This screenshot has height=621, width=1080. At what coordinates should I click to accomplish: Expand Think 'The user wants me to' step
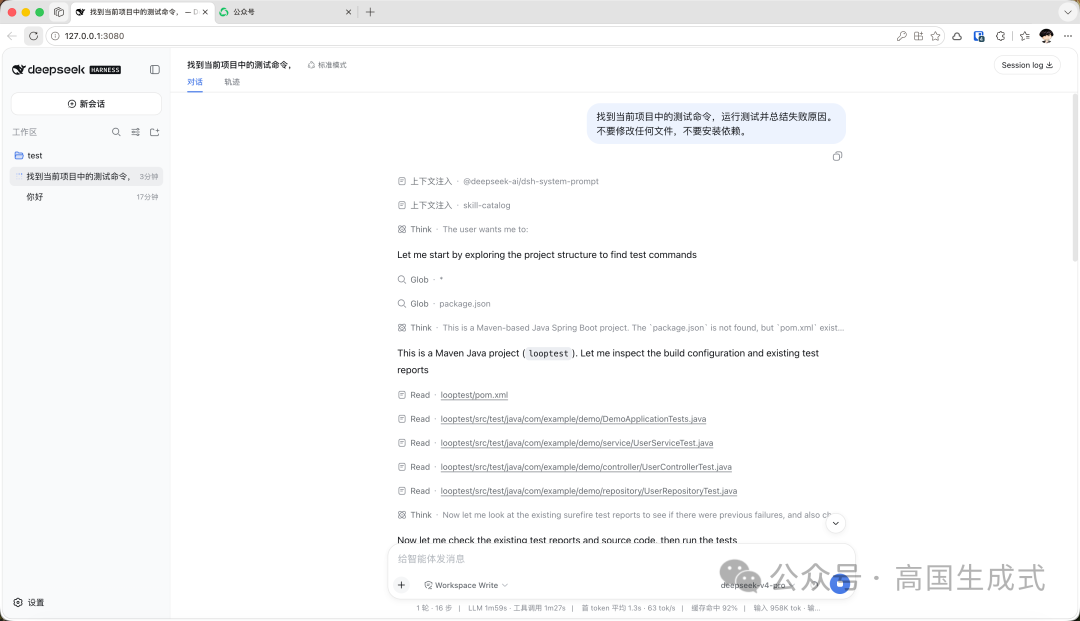[x=463, y=229]
